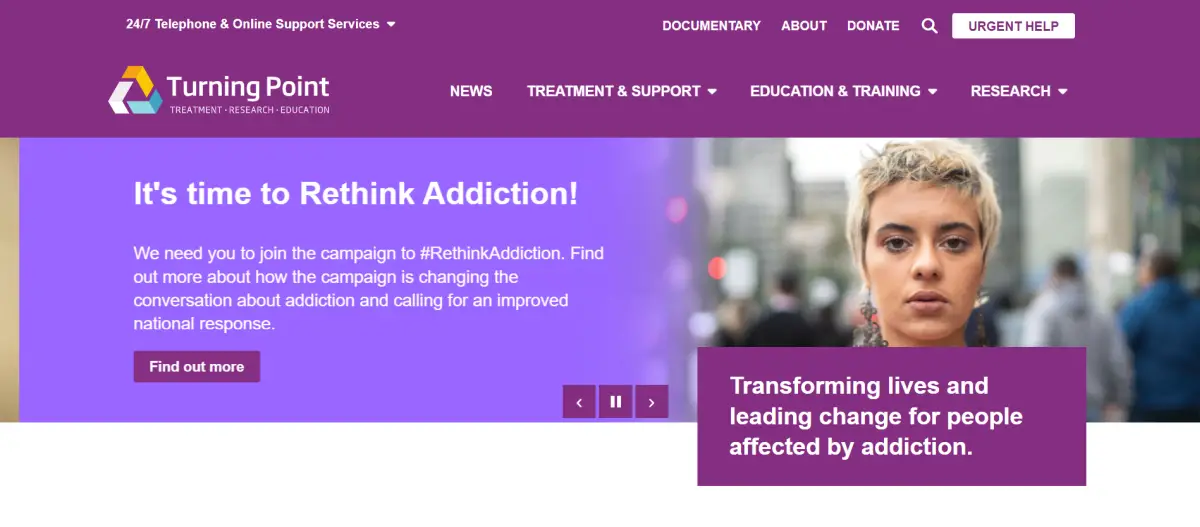The image size is (1200, 527).
Task: Pause the hero slideshow
Action: pyautogui.click(x=616, y=402)
